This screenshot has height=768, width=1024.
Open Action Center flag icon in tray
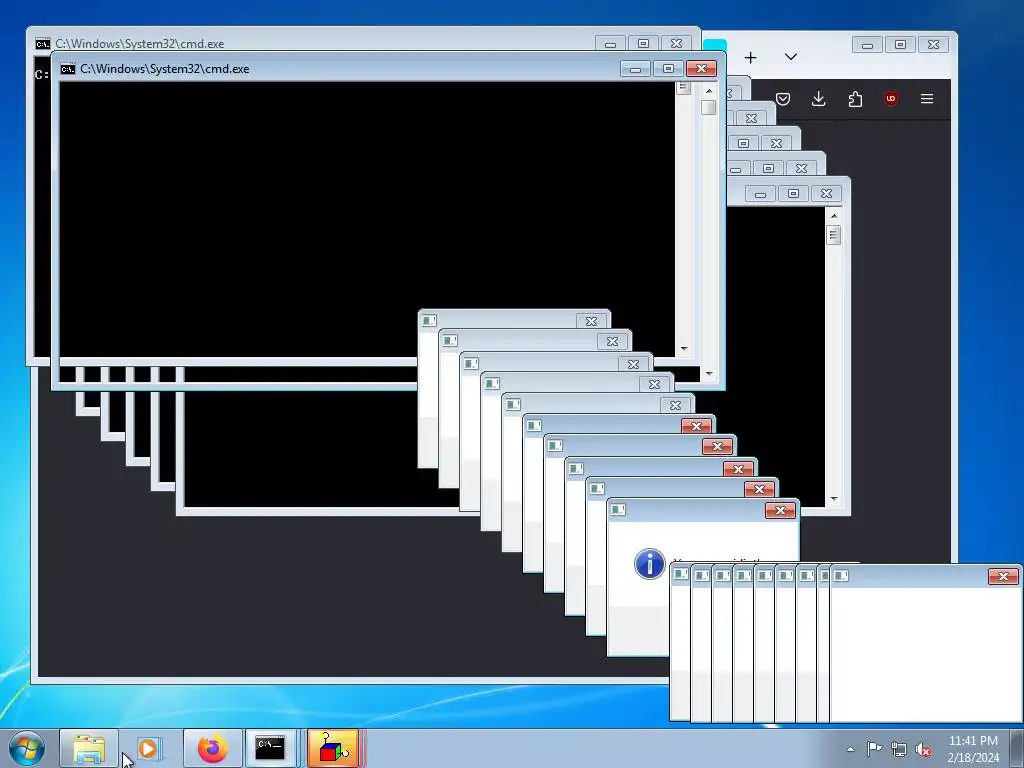pyautogui.click(x=874, y=748)
